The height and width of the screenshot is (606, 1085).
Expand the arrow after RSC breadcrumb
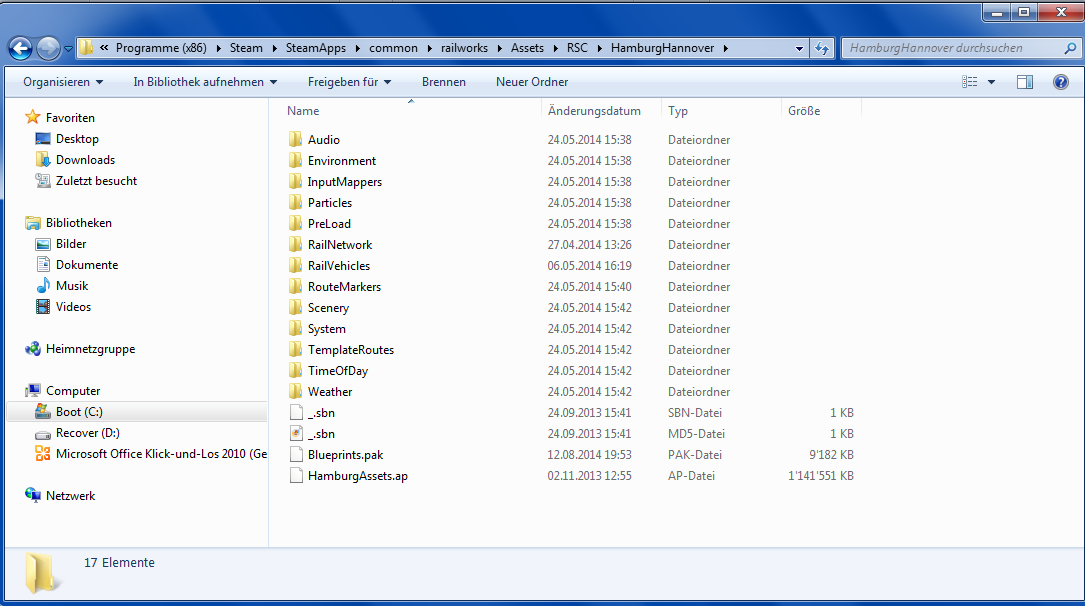599,48
